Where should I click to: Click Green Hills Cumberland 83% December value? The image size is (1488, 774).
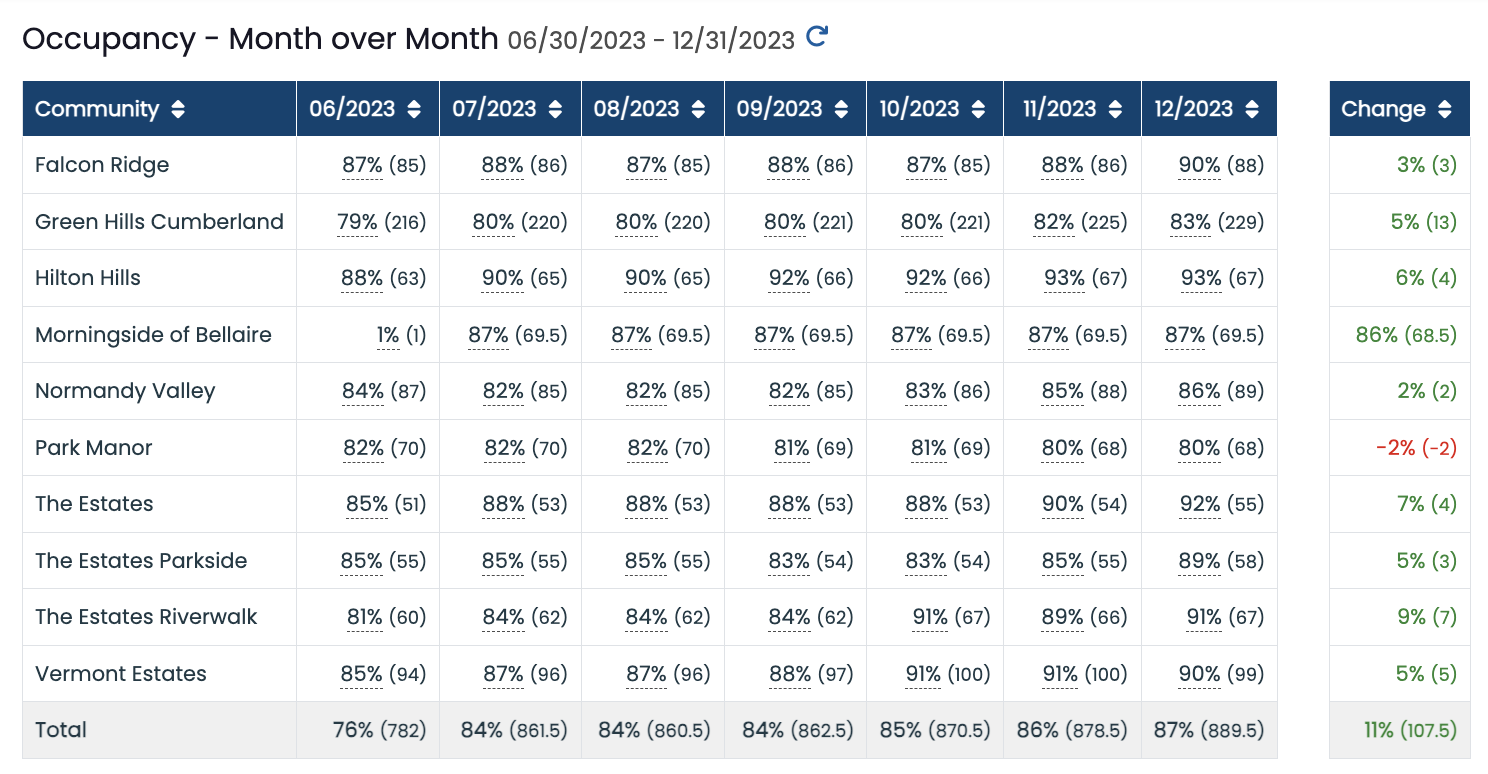pos(1191,222)
